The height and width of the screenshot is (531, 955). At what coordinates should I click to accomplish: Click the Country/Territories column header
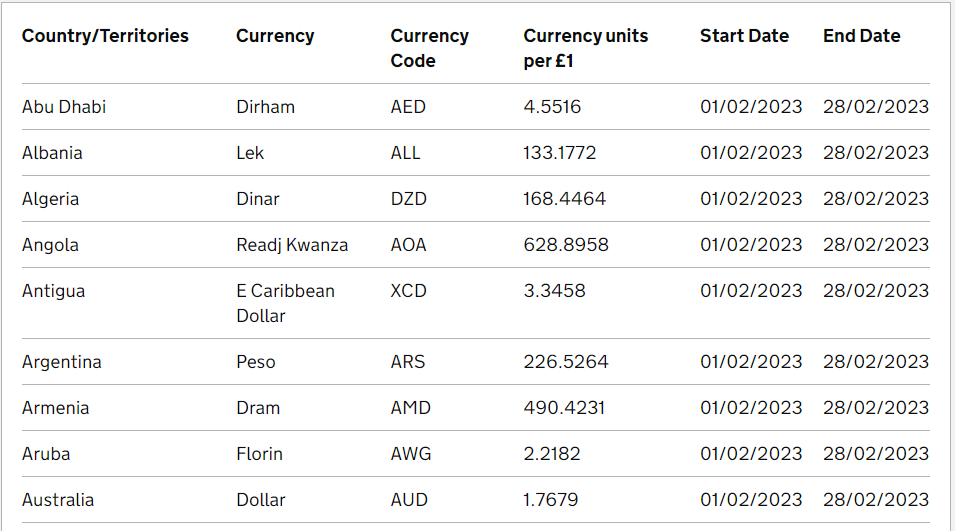pos(105,36)
